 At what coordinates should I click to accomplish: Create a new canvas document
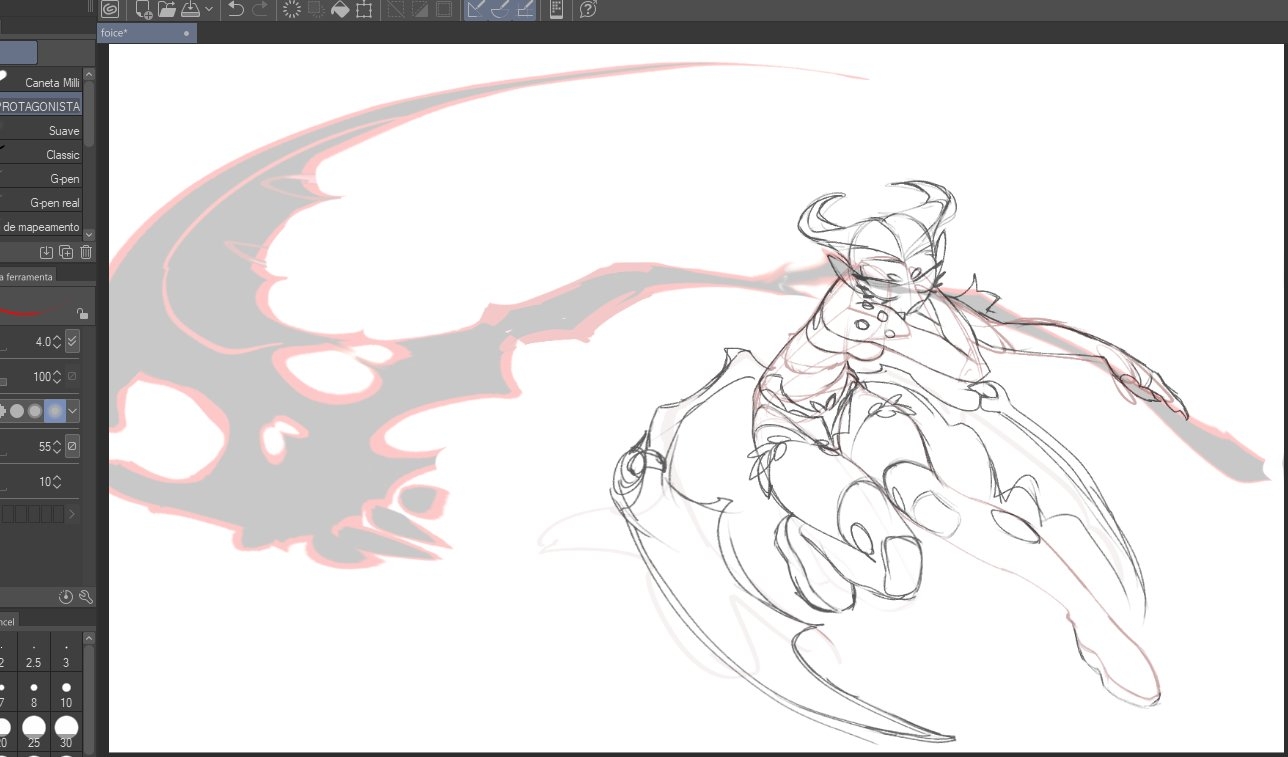pyautogui.click(x=144, y=10)
